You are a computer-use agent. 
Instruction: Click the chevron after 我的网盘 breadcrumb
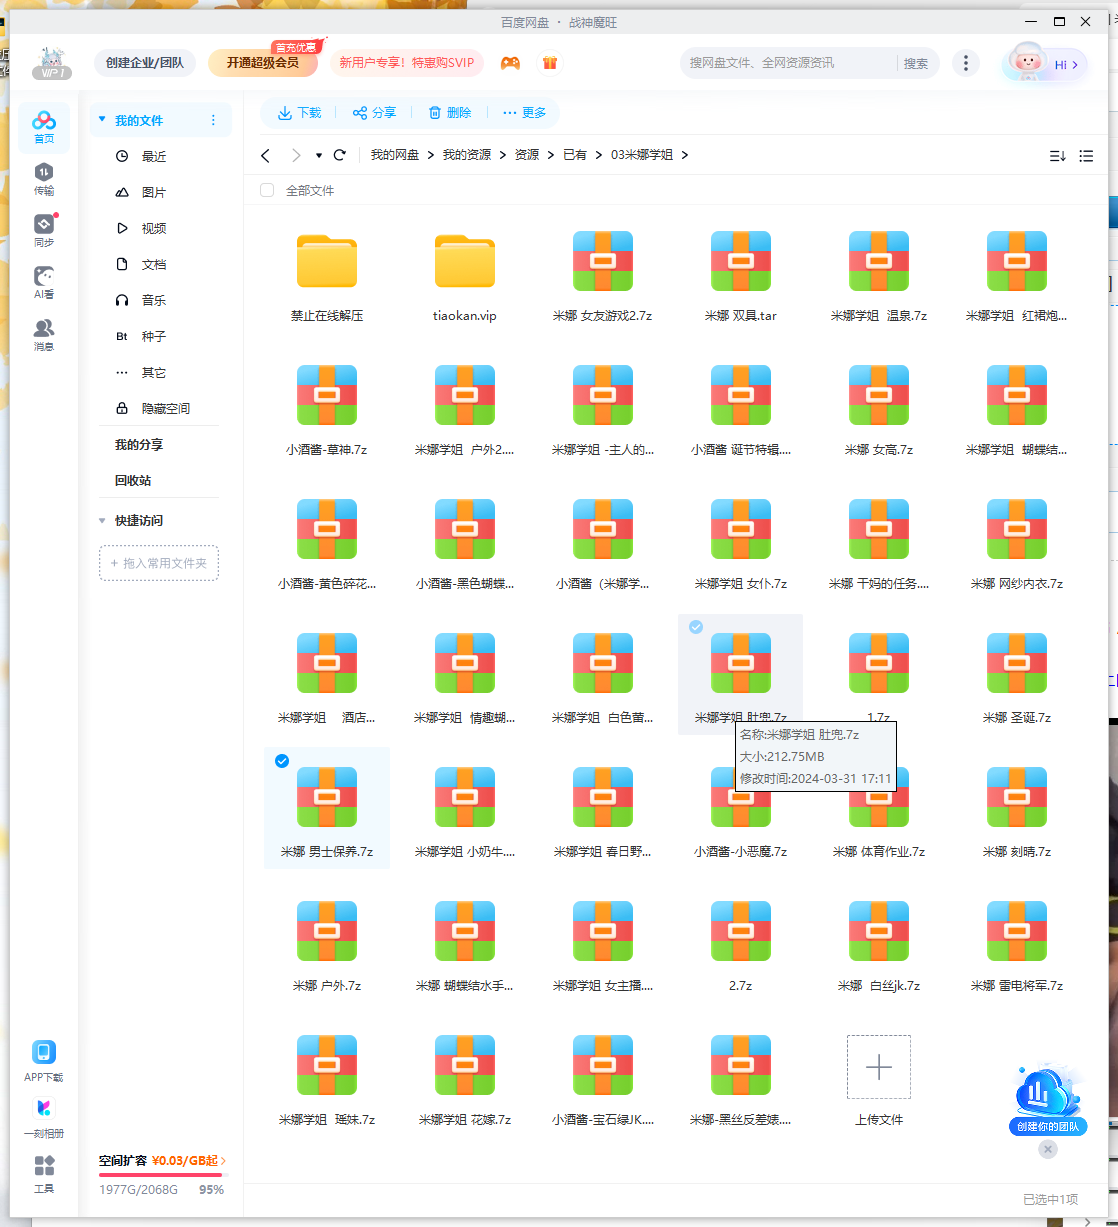click(x=431, y=155)
